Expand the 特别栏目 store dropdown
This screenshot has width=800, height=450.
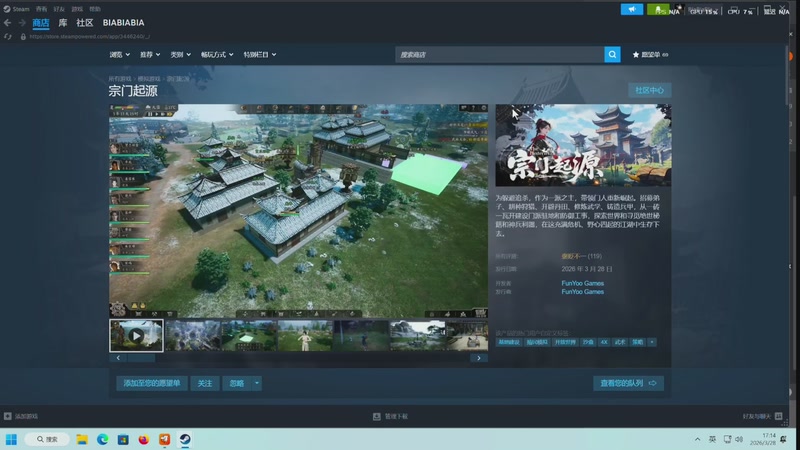click(x=260, y=55)
